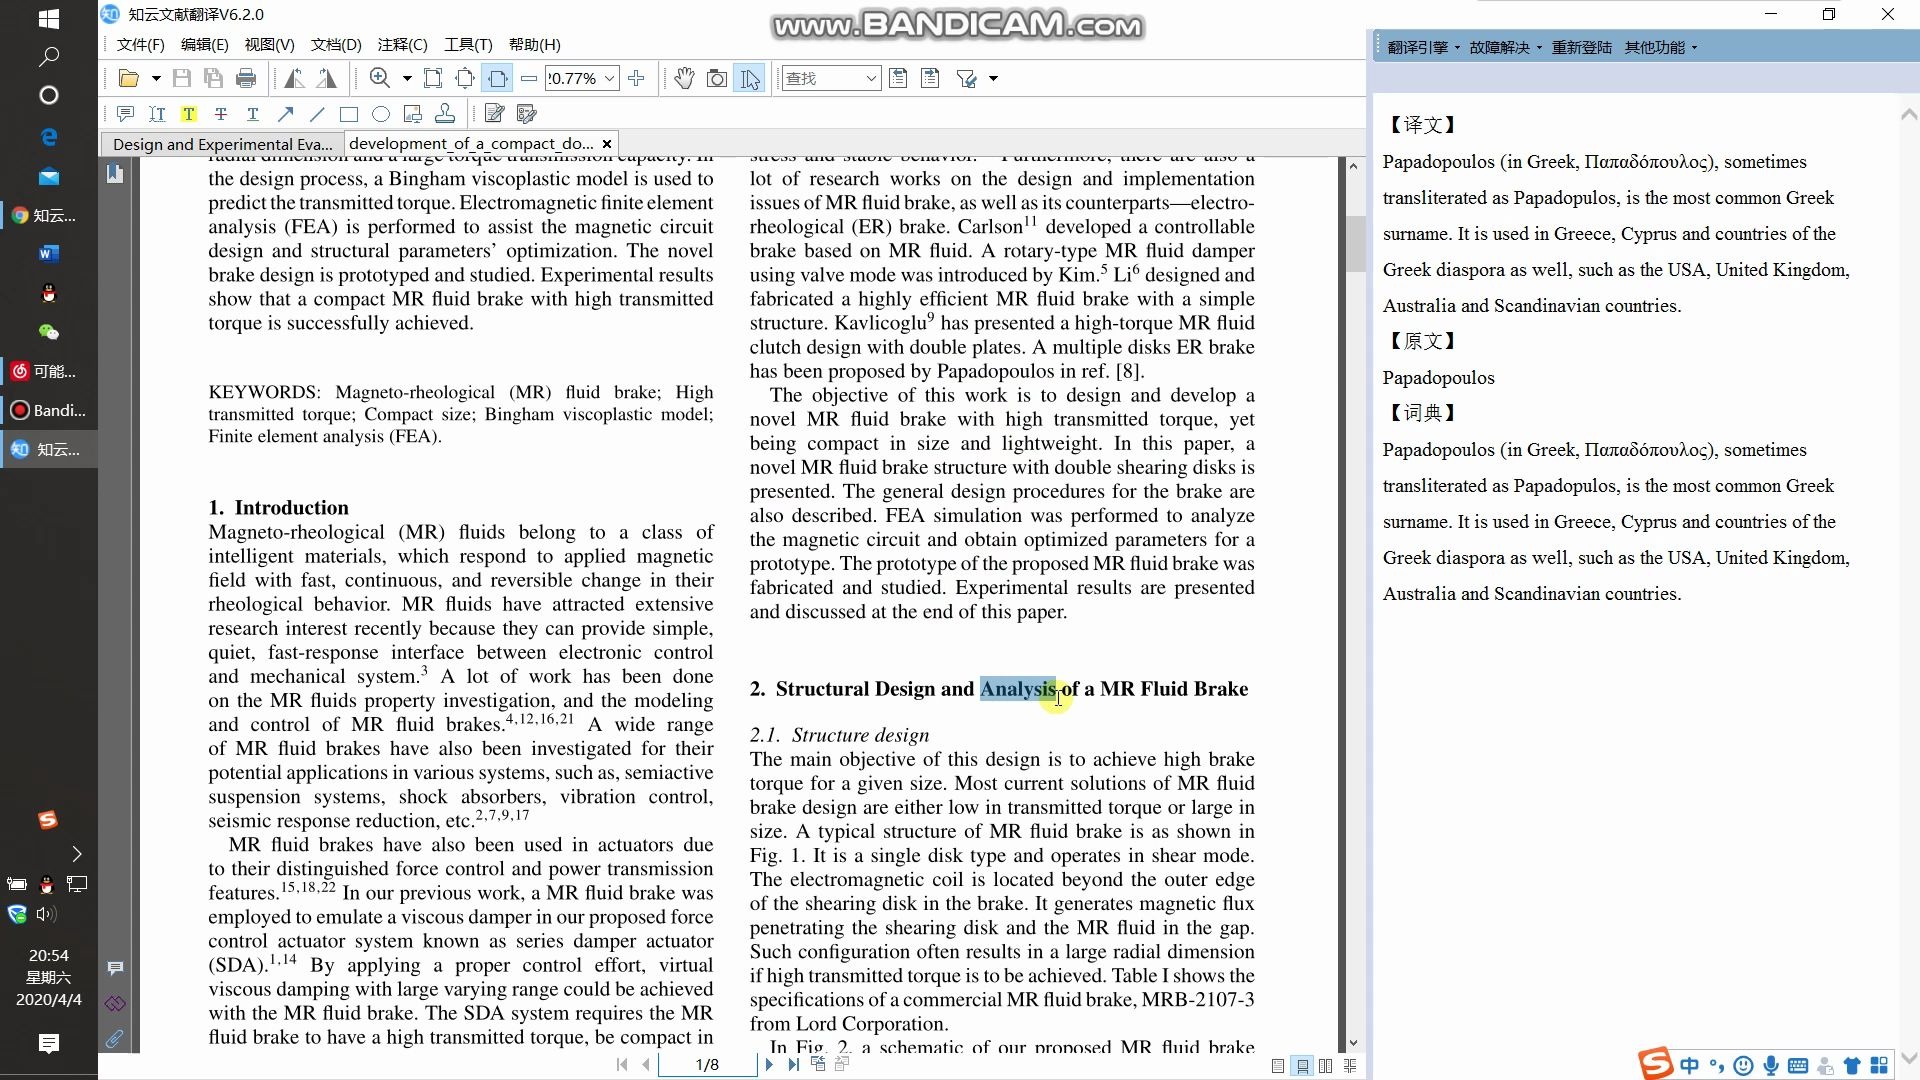Open the comments side panel

(115, 968)
